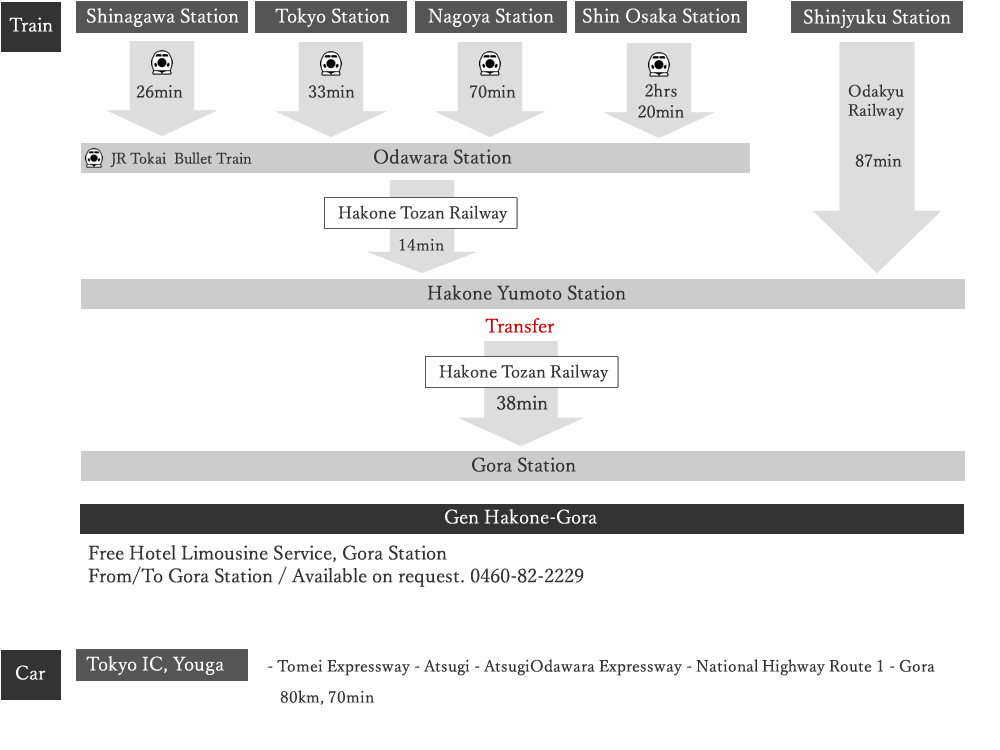Image resolution: width=1000 pixels, height=750 pixels.
Task: Click the JR Tokai Bullet Train label
Action: (181, 159)
